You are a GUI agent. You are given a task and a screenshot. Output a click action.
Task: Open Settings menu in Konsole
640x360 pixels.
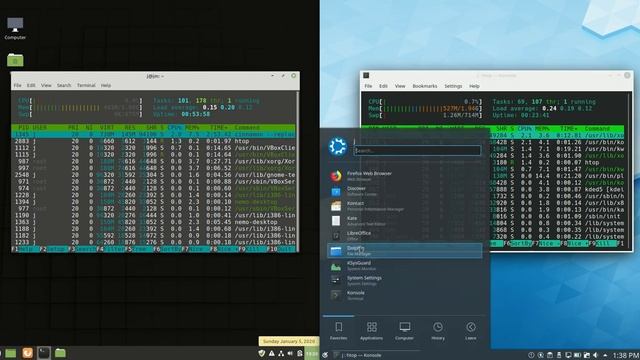[453, 86]
